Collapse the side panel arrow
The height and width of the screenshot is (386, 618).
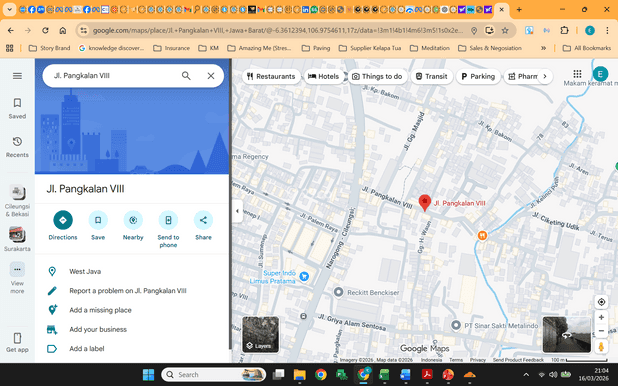[x=237, y=211]
